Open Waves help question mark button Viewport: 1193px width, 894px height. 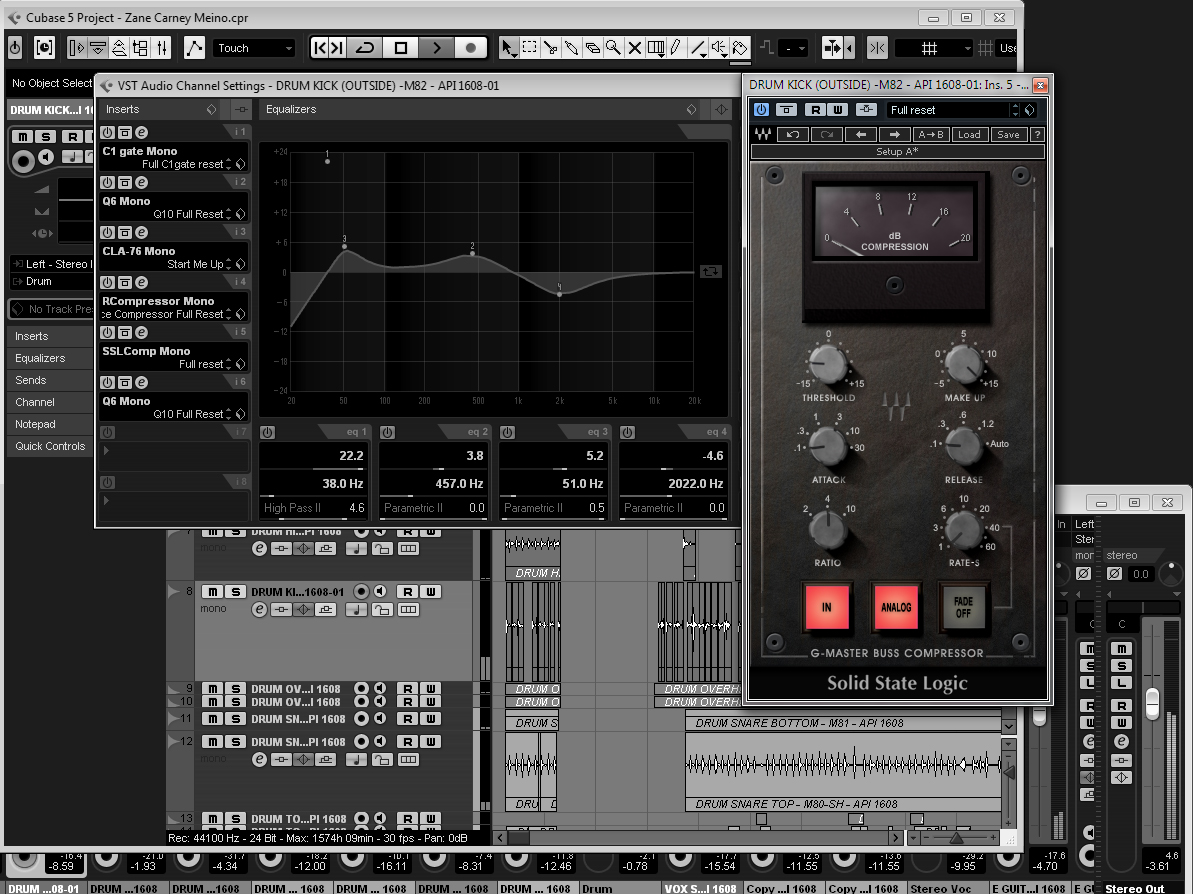click(x=1037, y=135)
